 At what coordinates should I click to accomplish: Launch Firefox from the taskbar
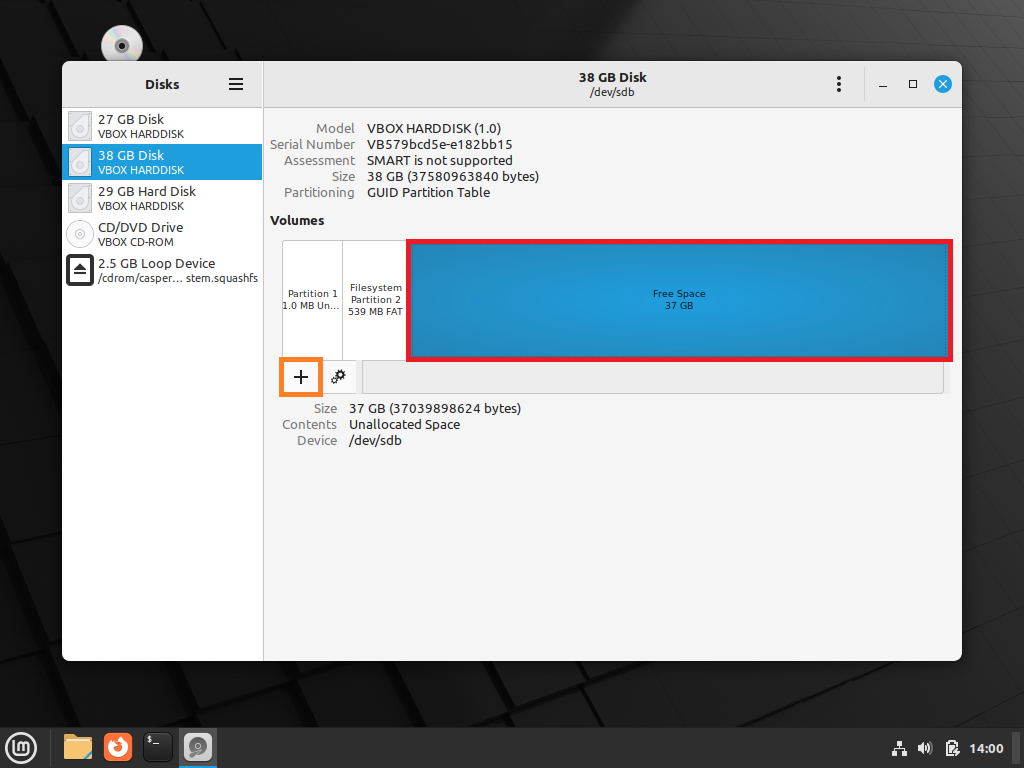click(x=118, y=747)
